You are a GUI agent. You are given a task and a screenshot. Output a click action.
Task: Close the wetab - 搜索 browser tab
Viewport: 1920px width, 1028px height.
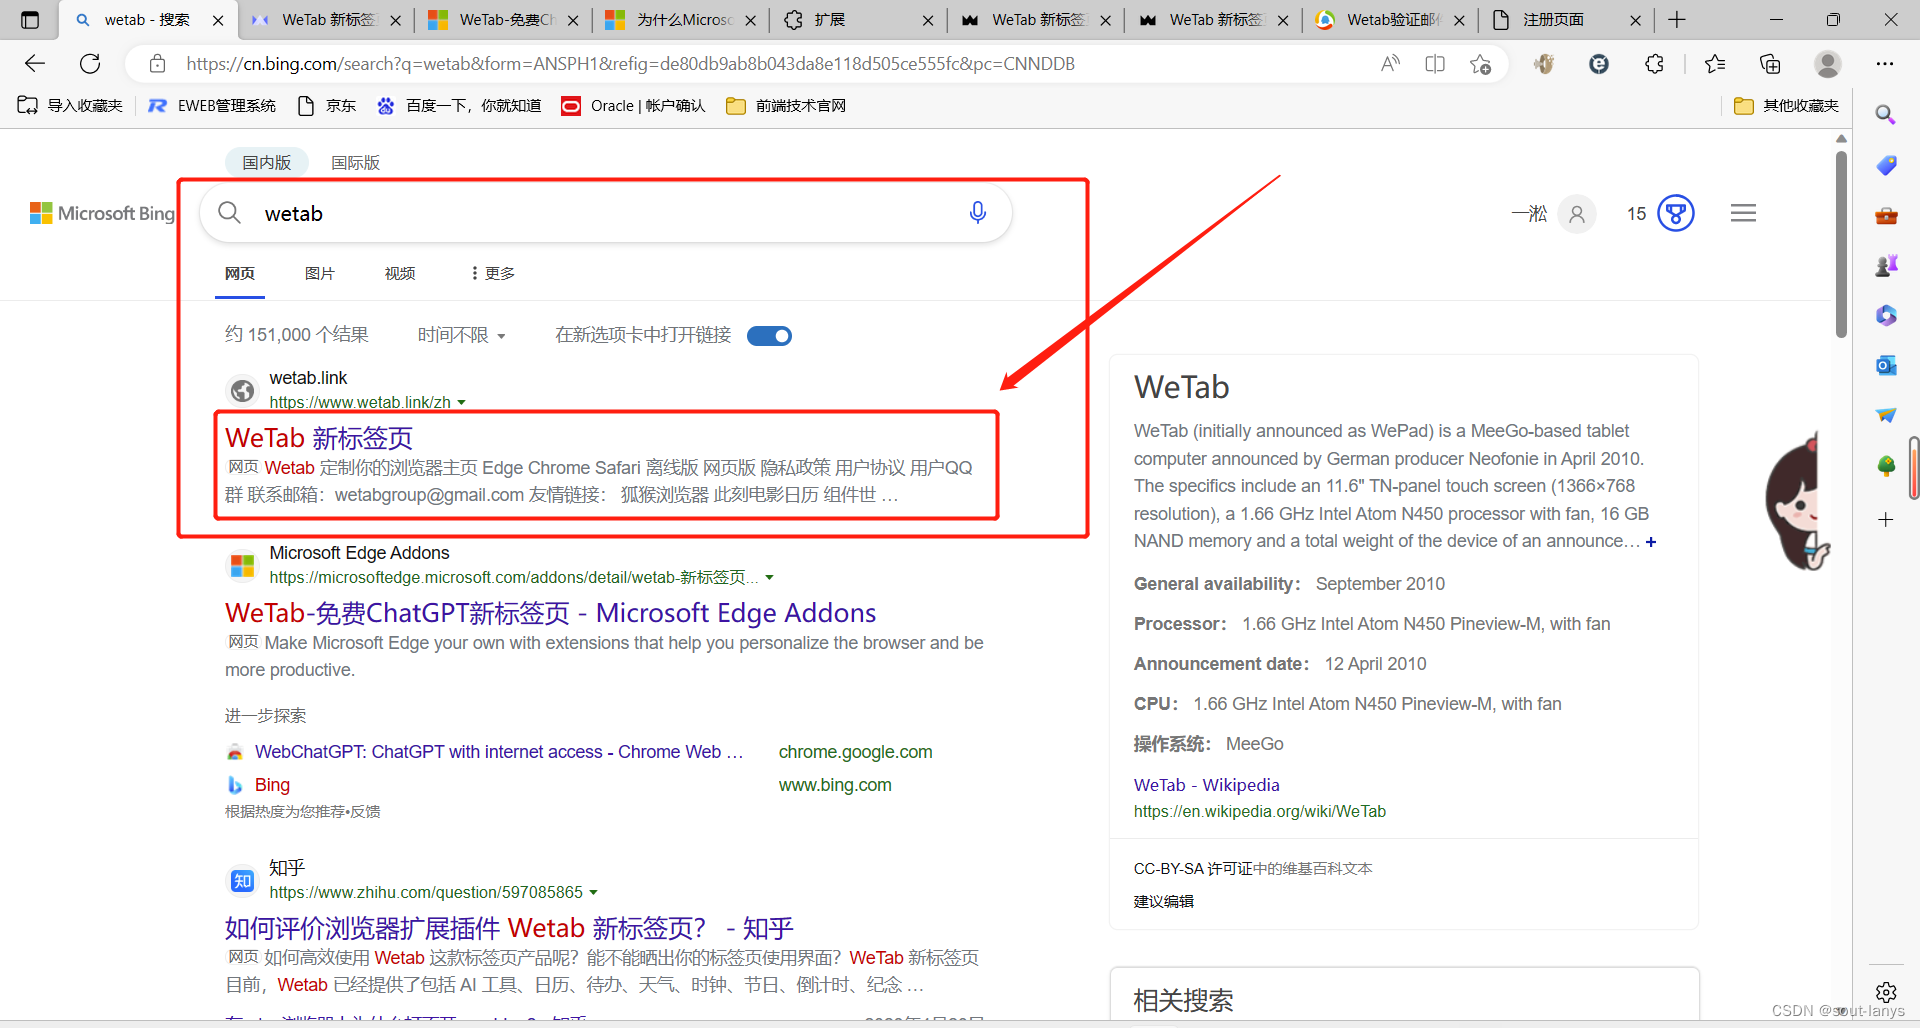click(x=218, y=20)
